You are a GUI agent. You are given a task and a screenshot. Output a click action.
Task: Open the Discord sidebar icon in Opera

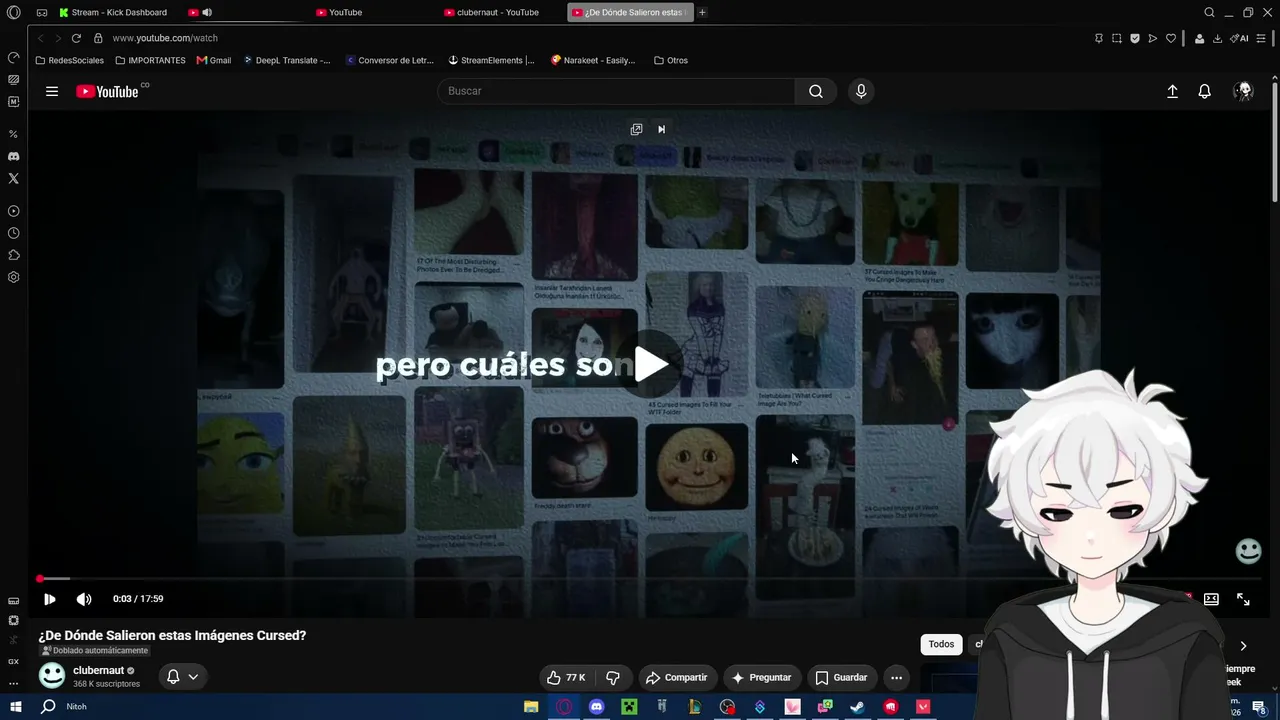click(x=13, y=156)
